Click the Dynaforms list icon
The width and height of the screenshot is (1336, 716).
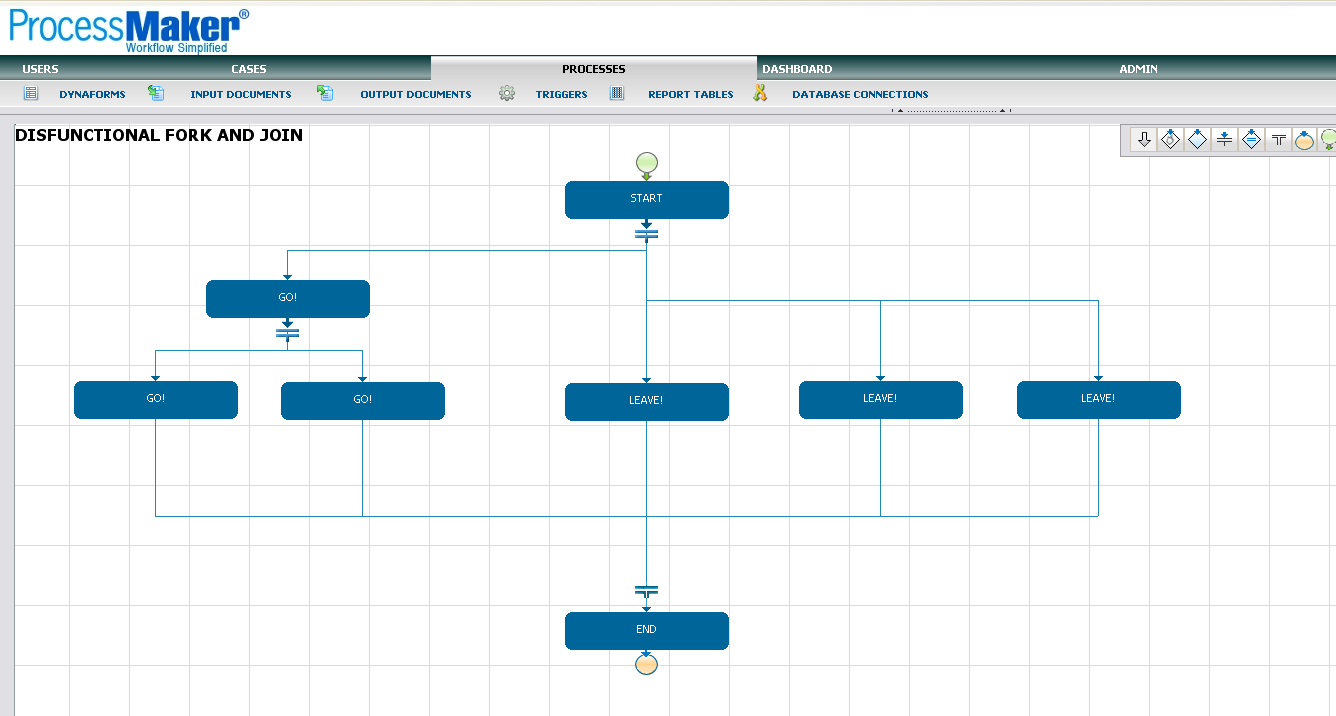[30, 93]
